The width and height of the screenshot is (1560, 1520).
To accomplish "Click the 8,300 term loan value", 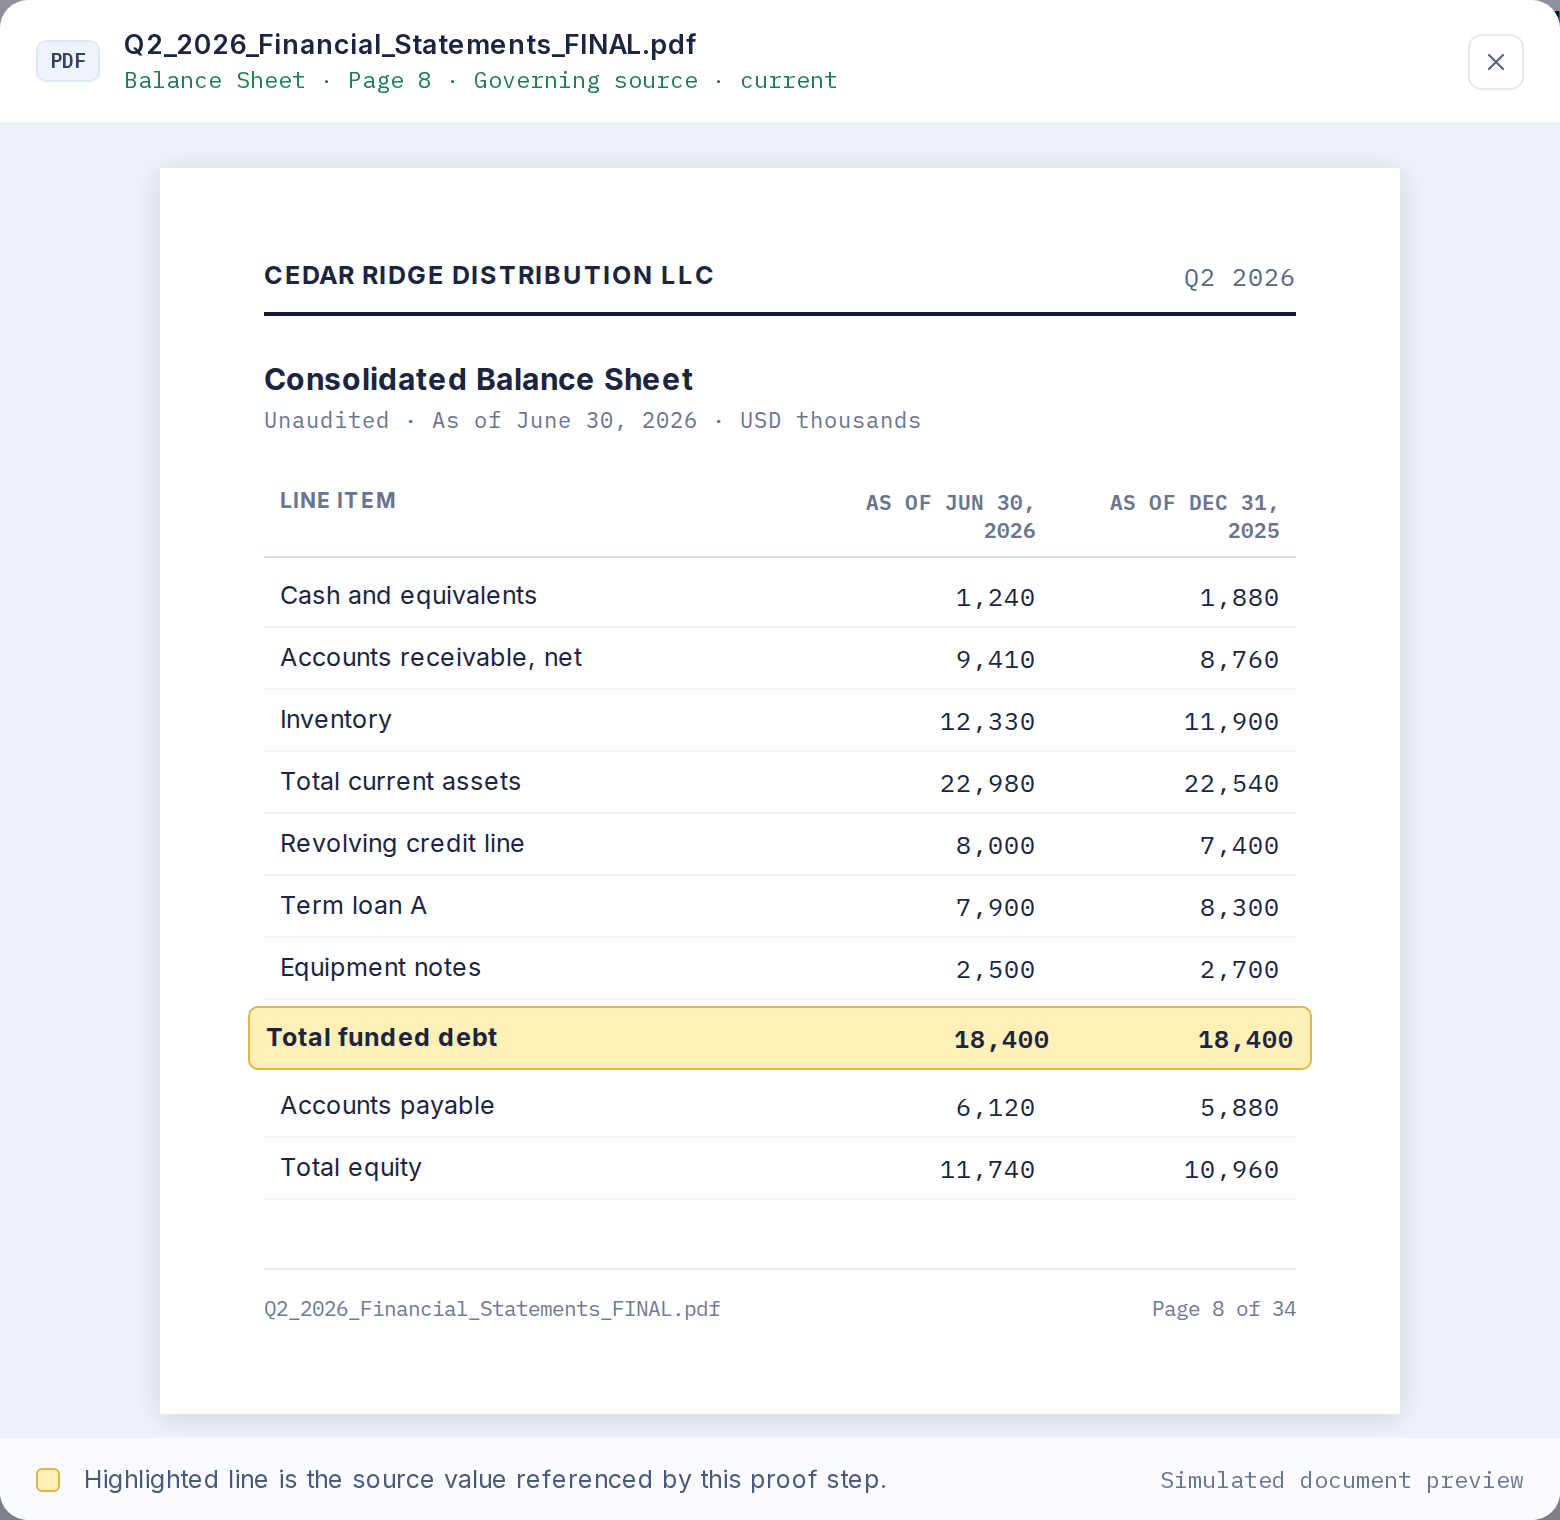I will pyautogui.click(x=1239, y=908).
